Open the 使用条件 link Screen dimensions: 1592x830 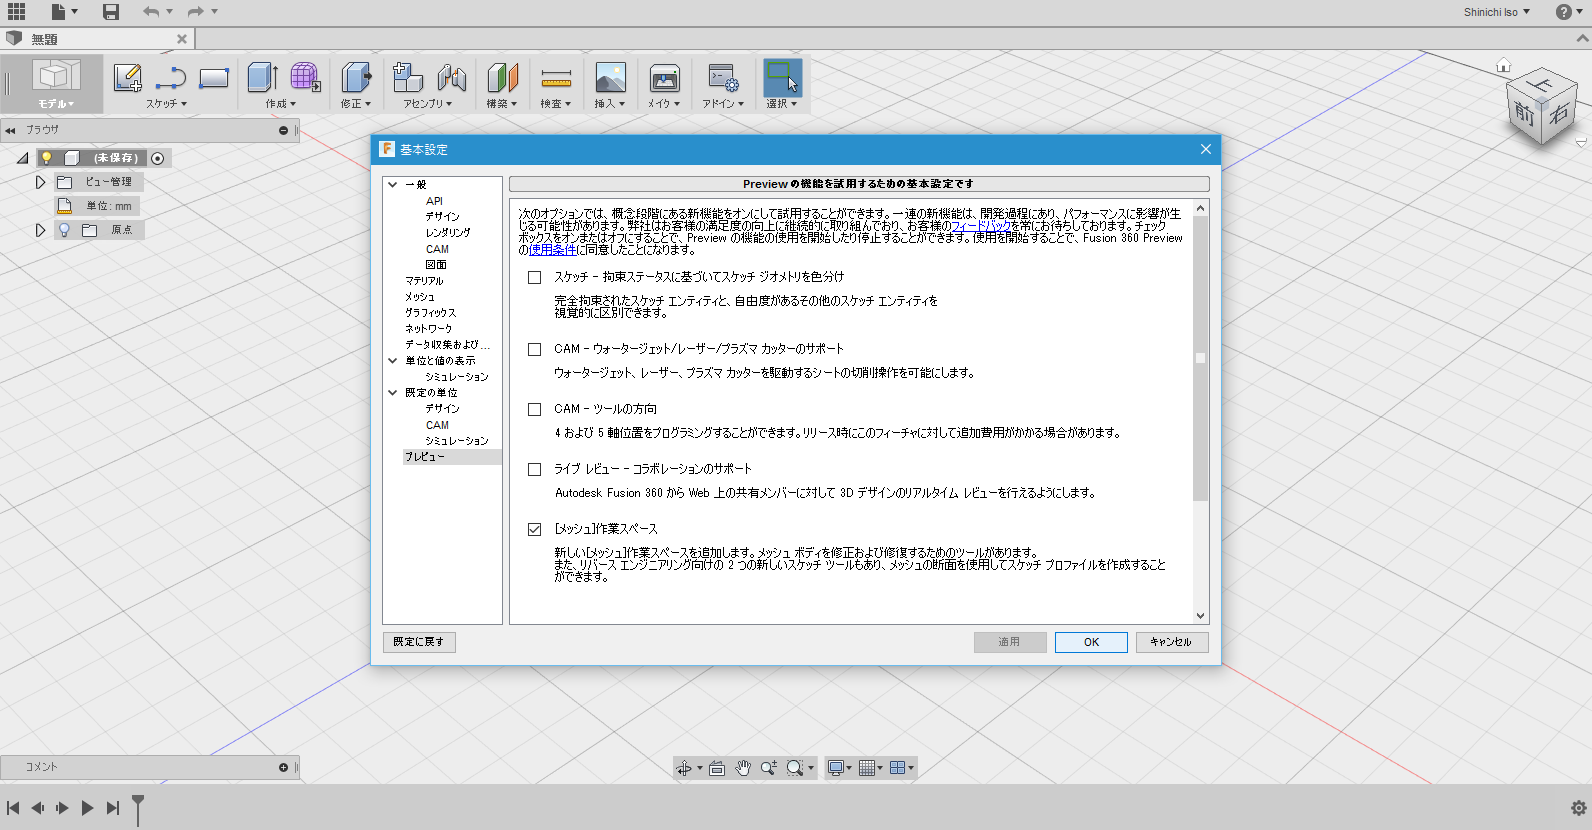tap(552, 250)
